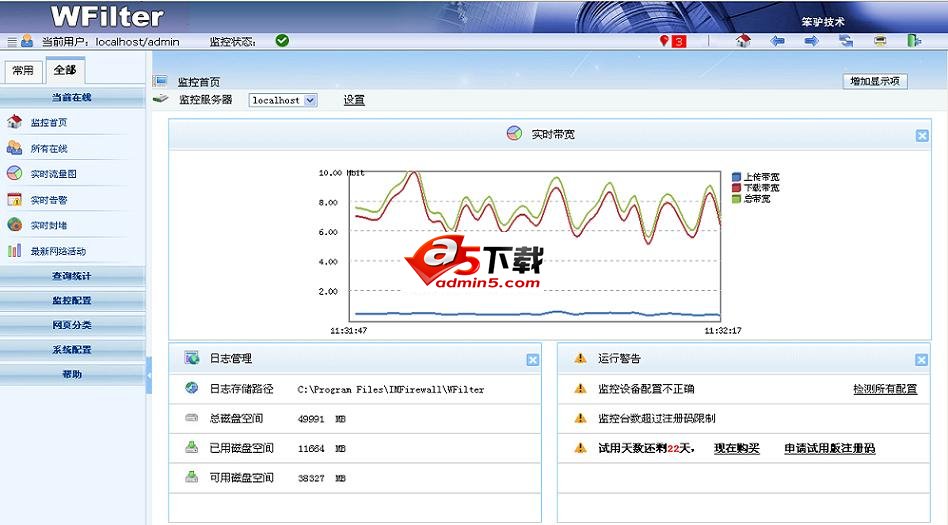Click the 日志存储路径 globe icon
The image size is (948, 525).
pyautogui.click(x=192, y=388)
